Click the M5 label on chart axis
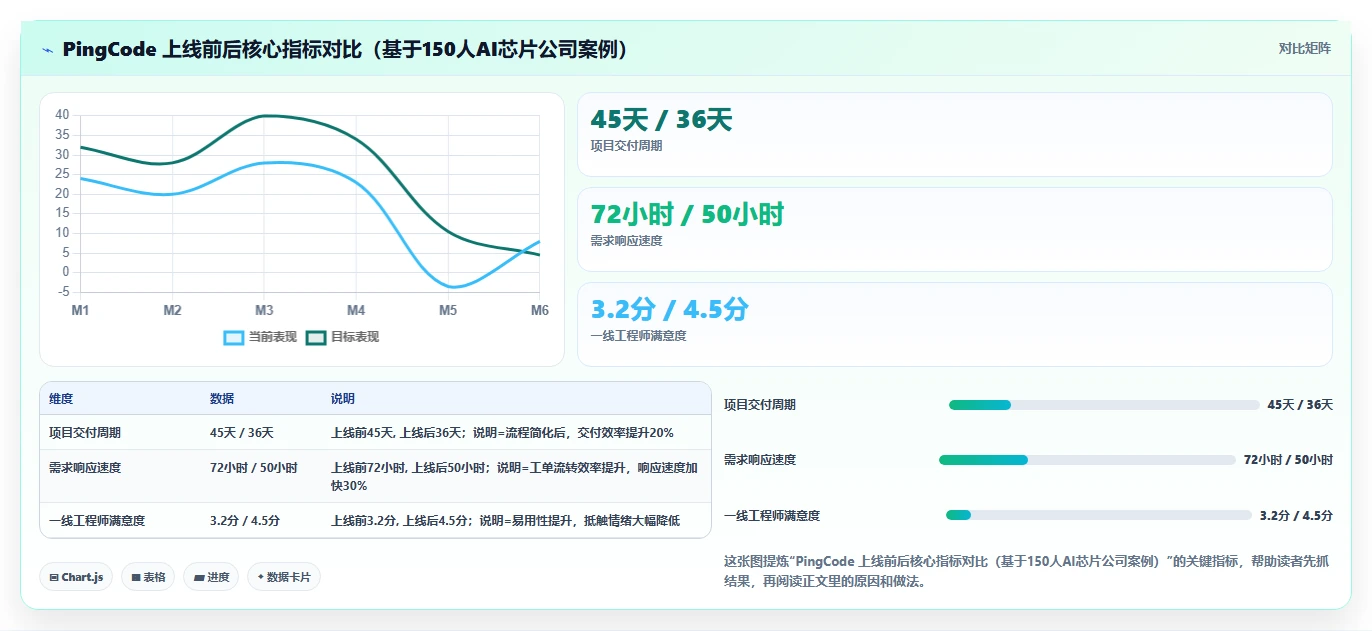Viewport: 1372px width, 631px height. coord(448,311)
